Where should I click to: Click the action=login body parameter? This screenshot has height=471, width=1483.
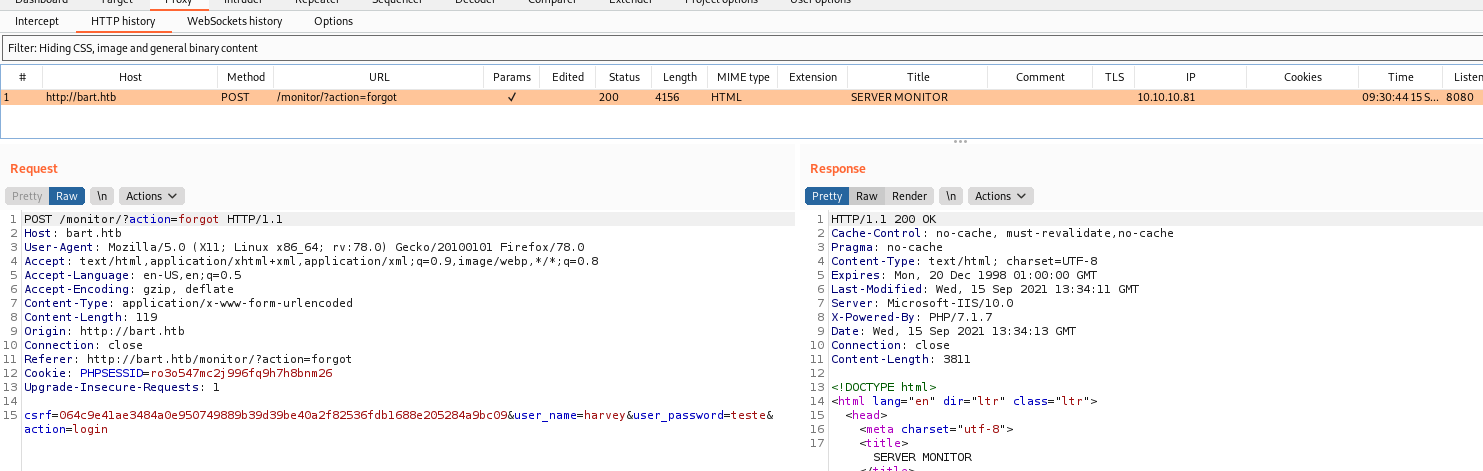pos(66,429)
